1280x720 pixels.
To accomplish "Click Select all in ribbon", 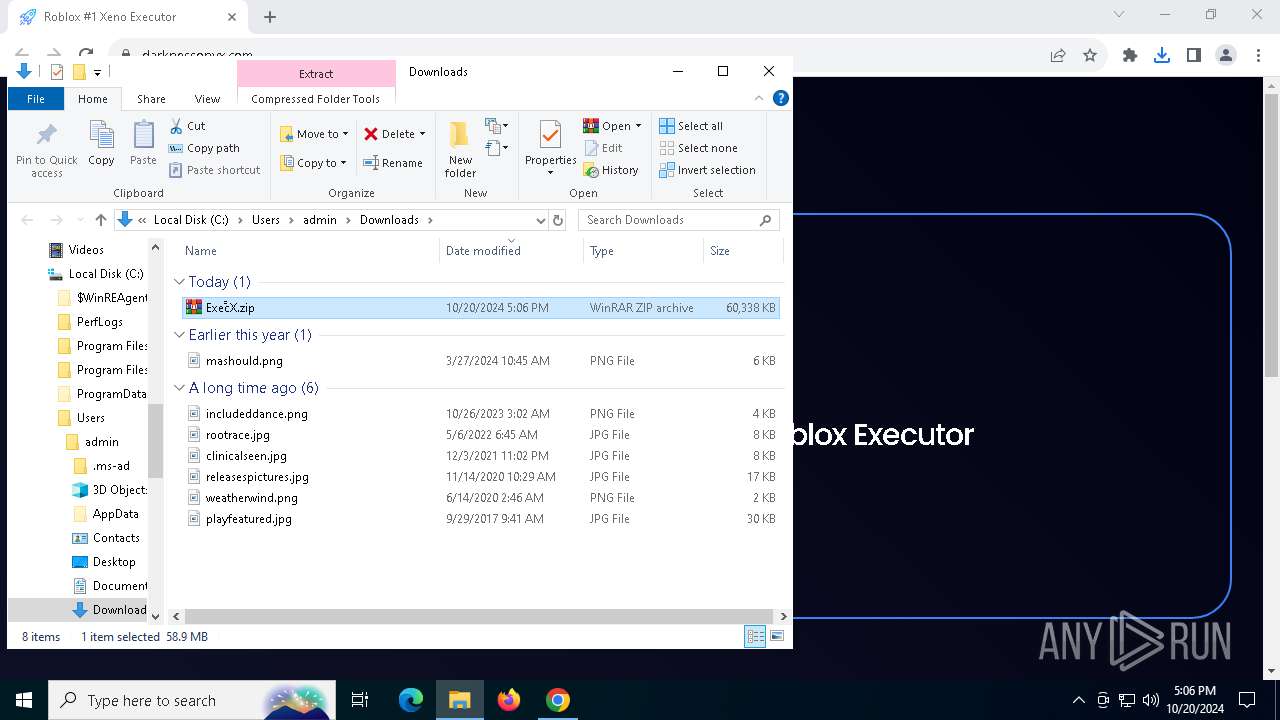I will tap(691, 126).
